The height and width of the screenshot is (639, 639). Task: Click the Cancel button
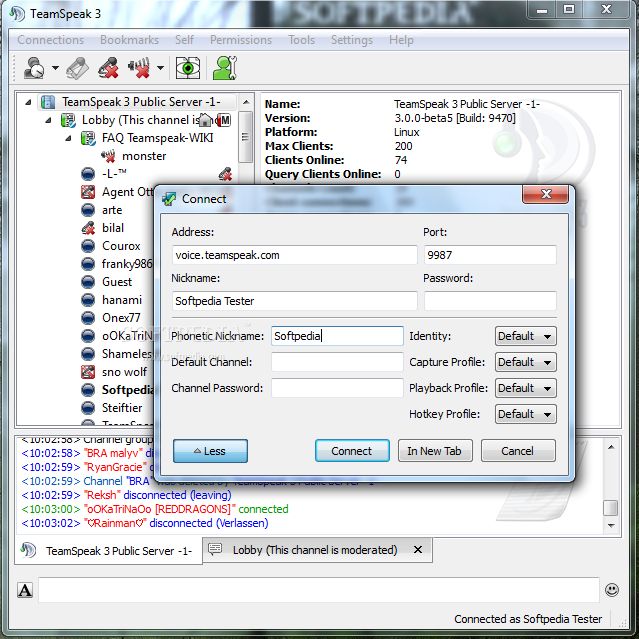[518, 451]
